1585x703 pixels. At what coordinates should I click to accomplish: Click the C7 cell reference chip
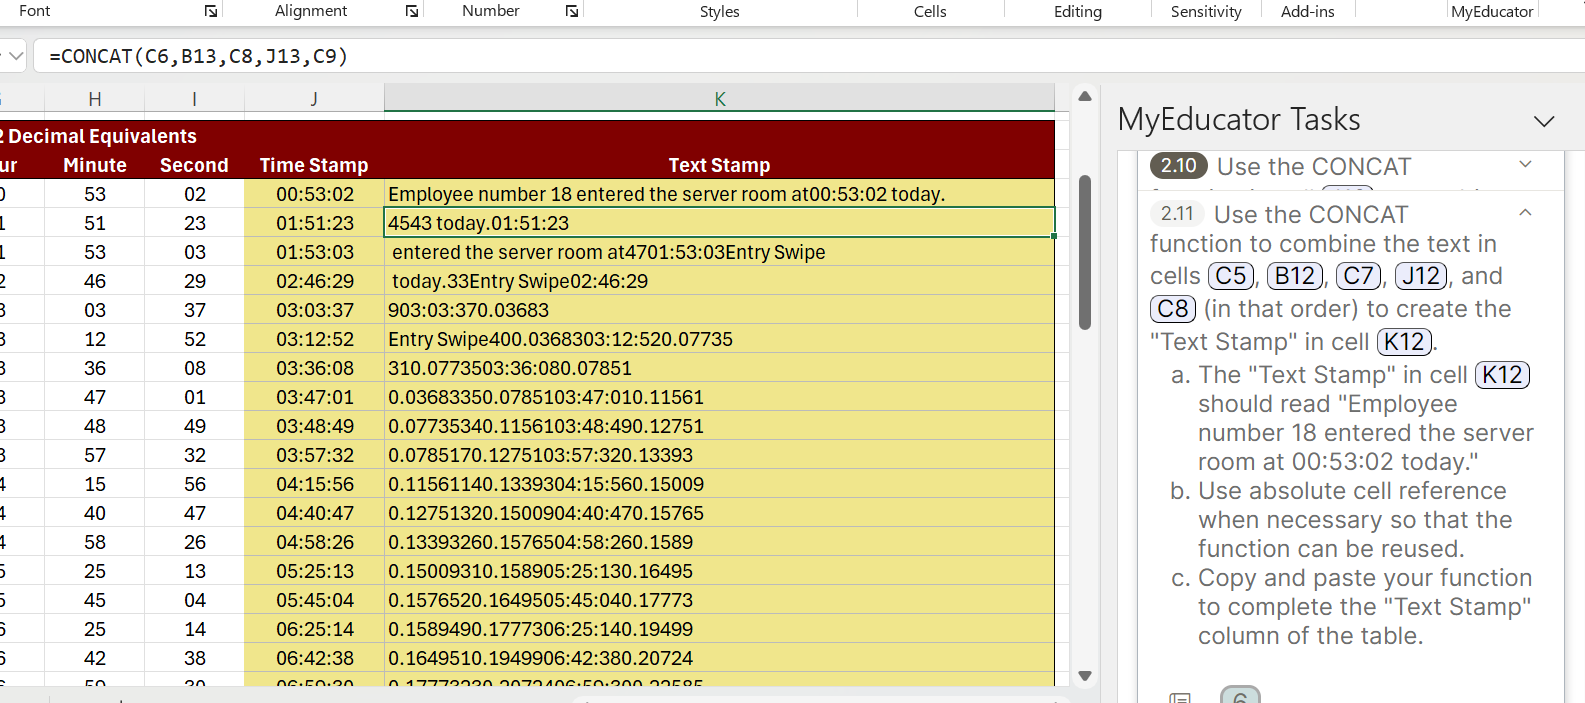[x=1359, y=276]
